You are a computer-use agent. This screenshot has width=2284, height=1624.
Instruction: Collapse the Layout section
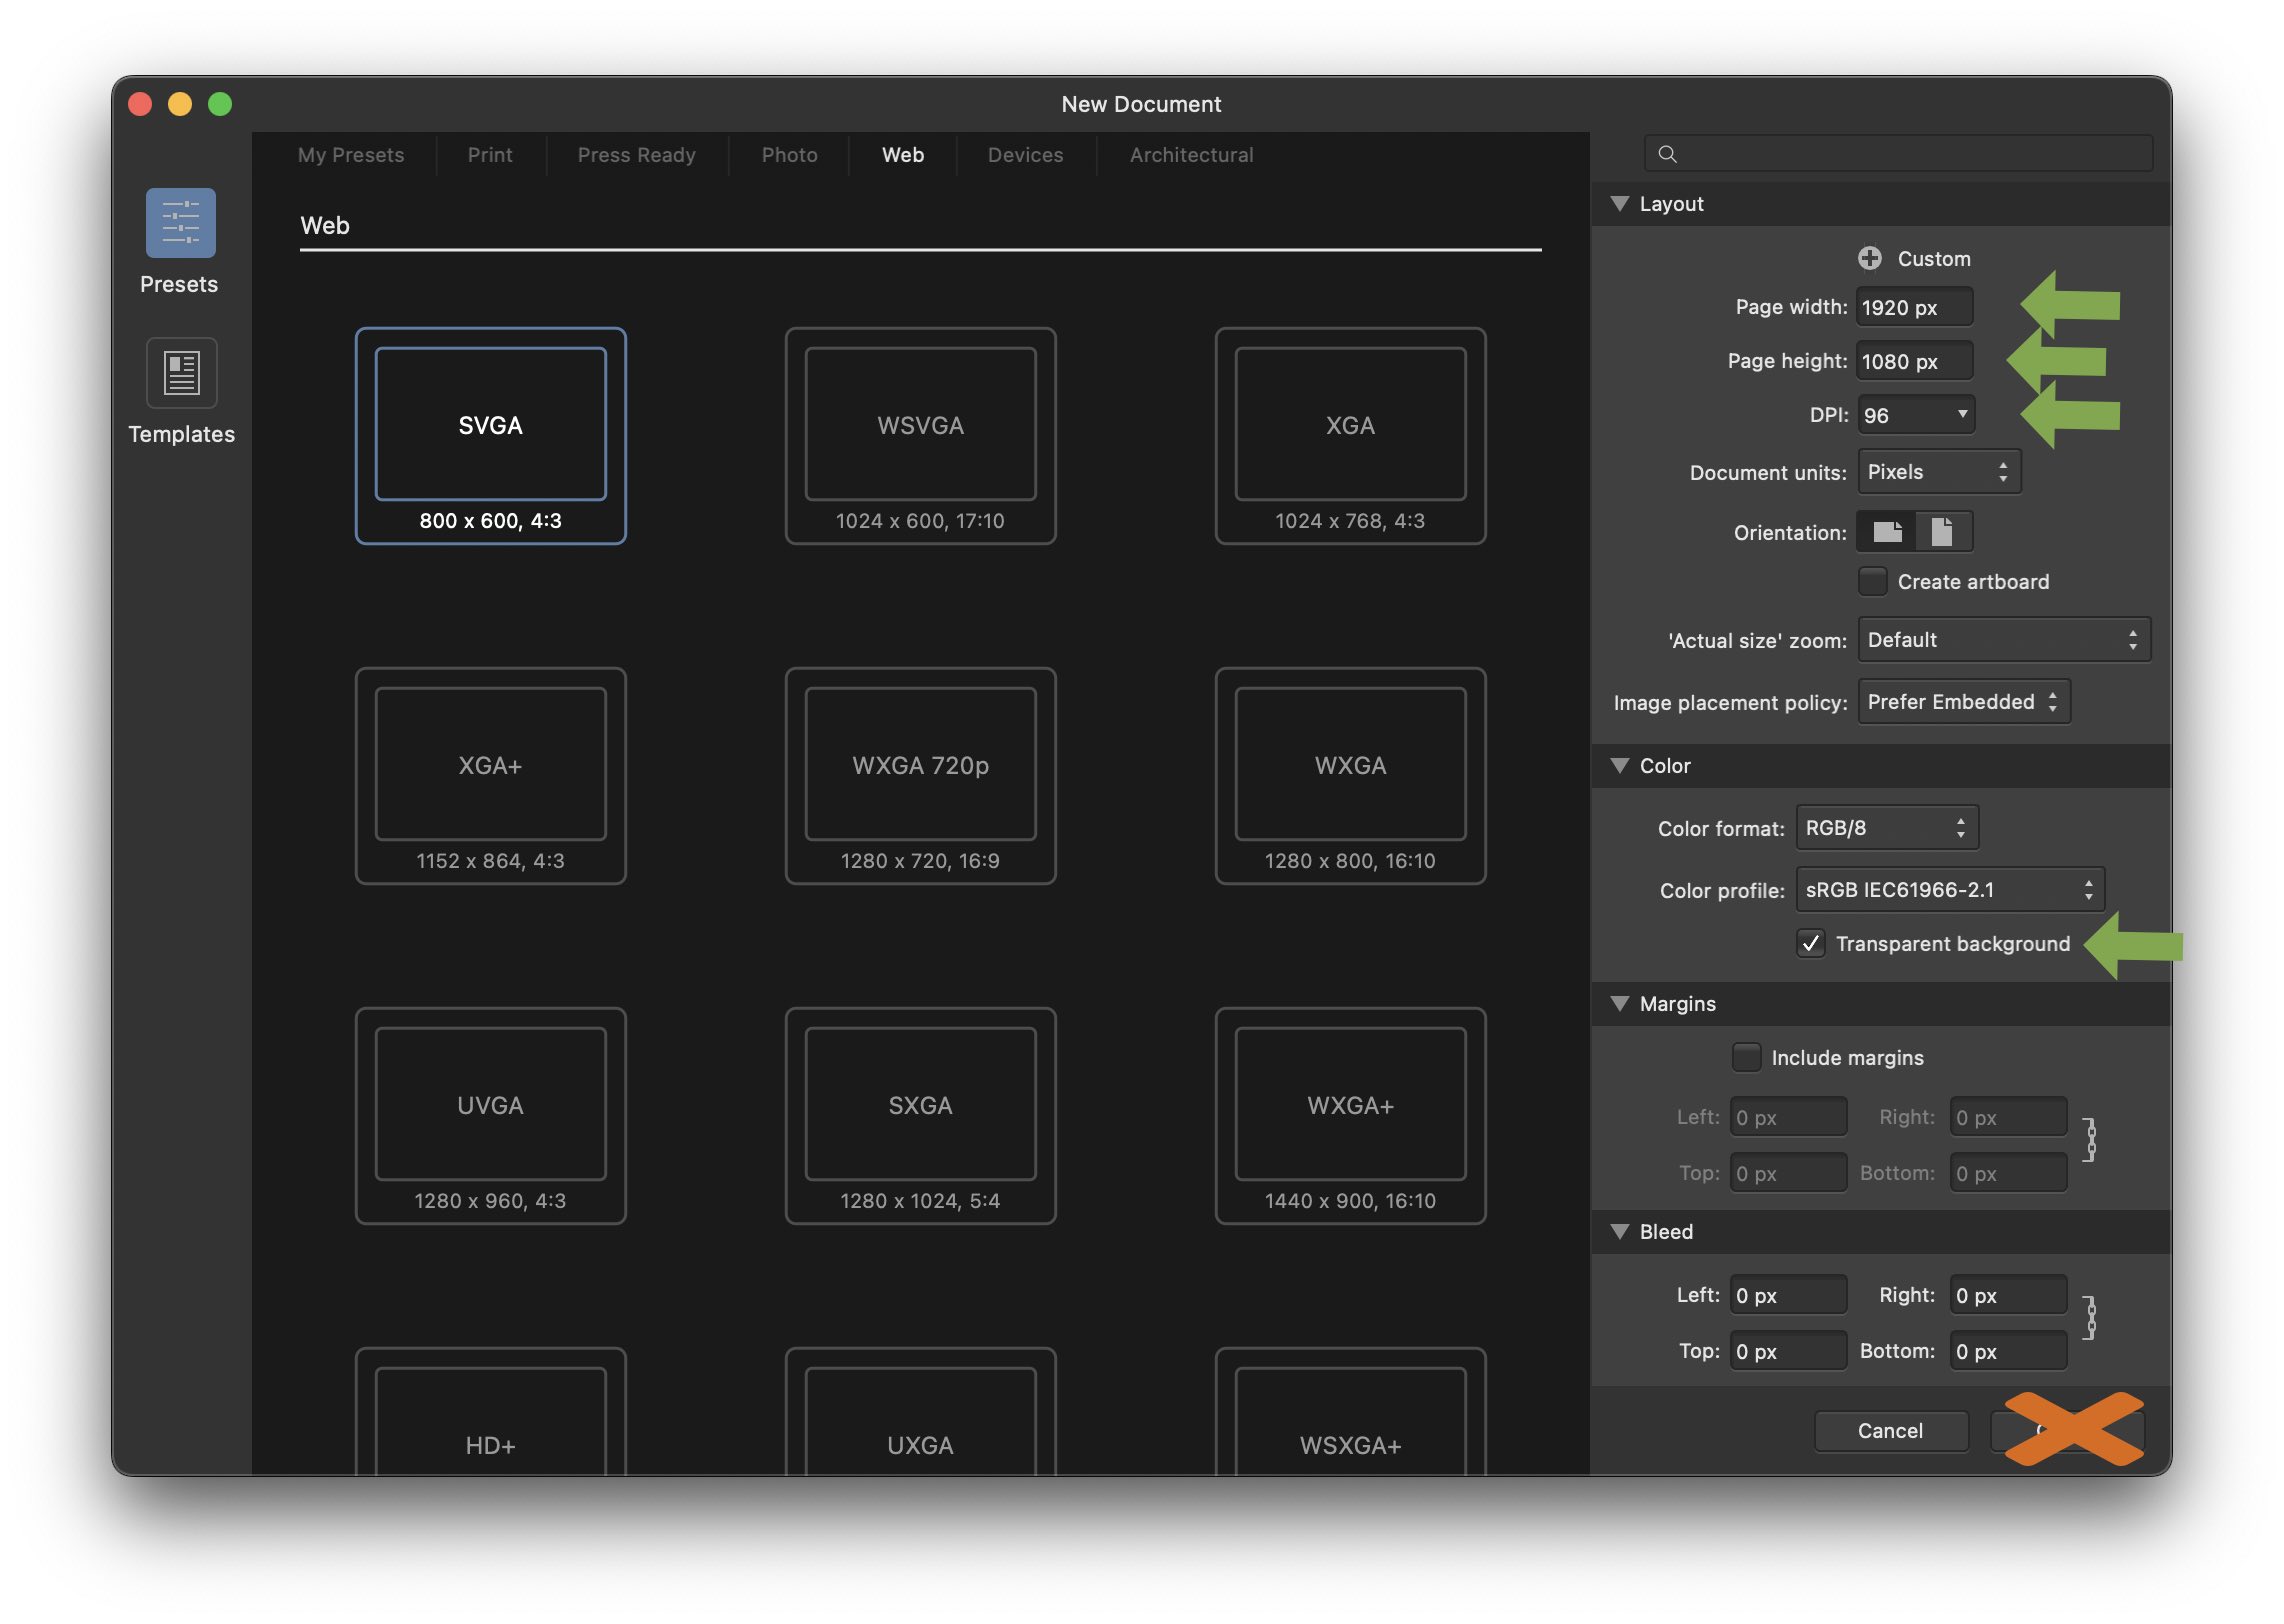tap(1621, 203)
